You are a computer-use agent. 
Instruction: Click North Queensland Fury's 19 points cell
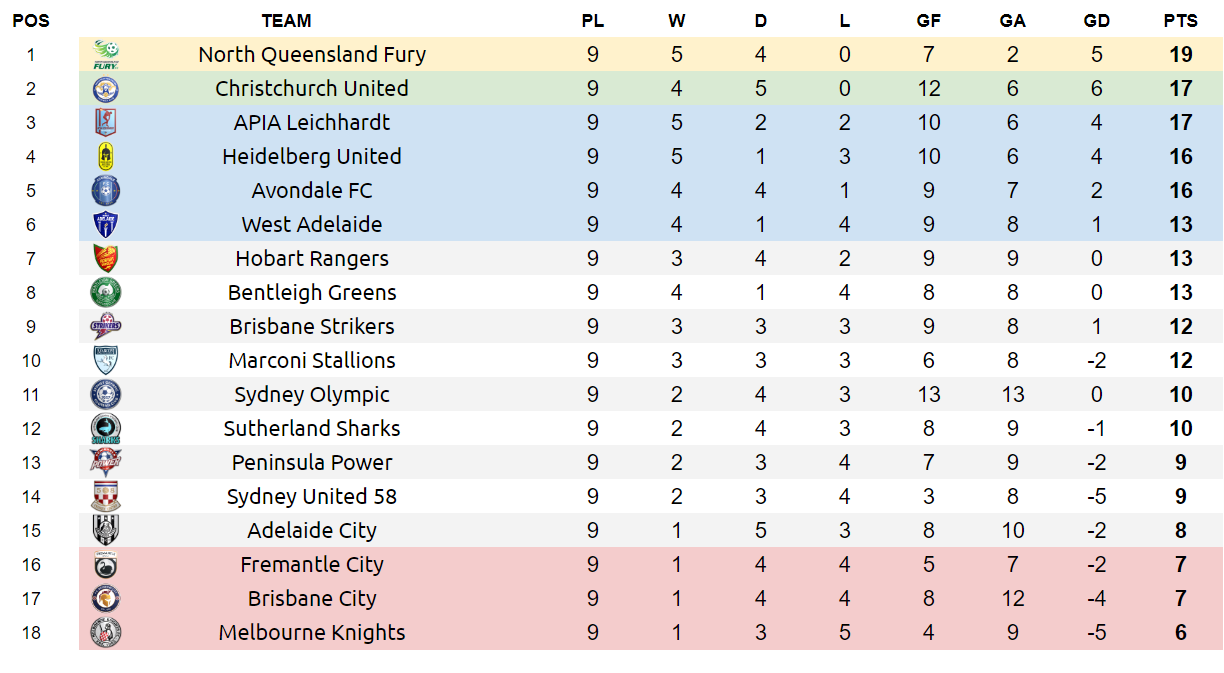pos(1180,55)
